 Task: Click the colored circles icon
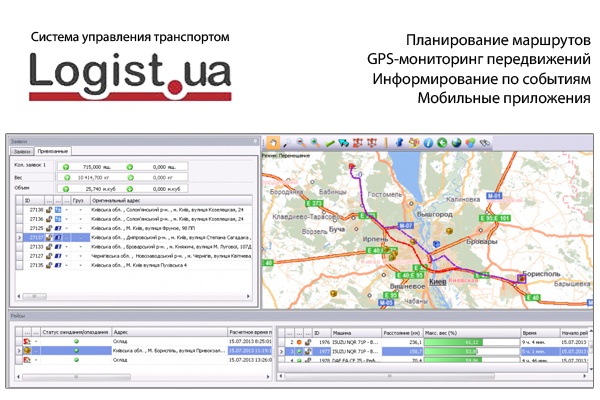[470, 143]
